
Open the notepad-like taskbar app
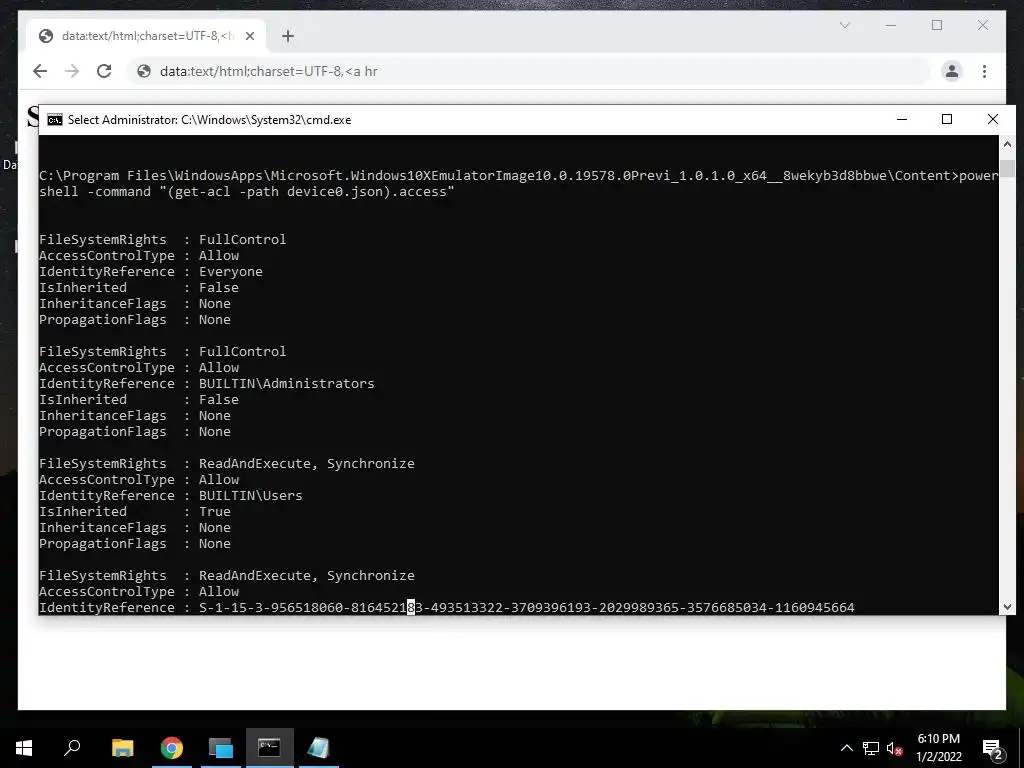click(x=319, y=748)
